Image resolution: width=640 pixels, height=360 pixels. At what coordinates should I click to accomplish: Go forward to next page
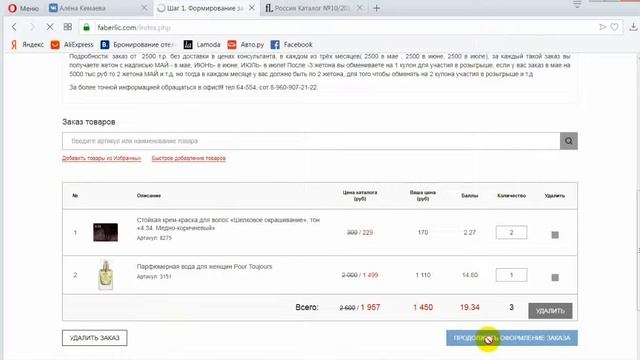pos(32,27)
